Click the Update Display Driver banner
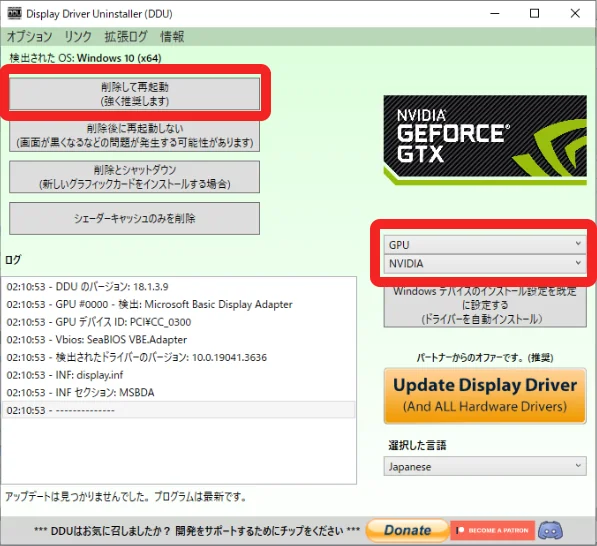 click(485, 396)
